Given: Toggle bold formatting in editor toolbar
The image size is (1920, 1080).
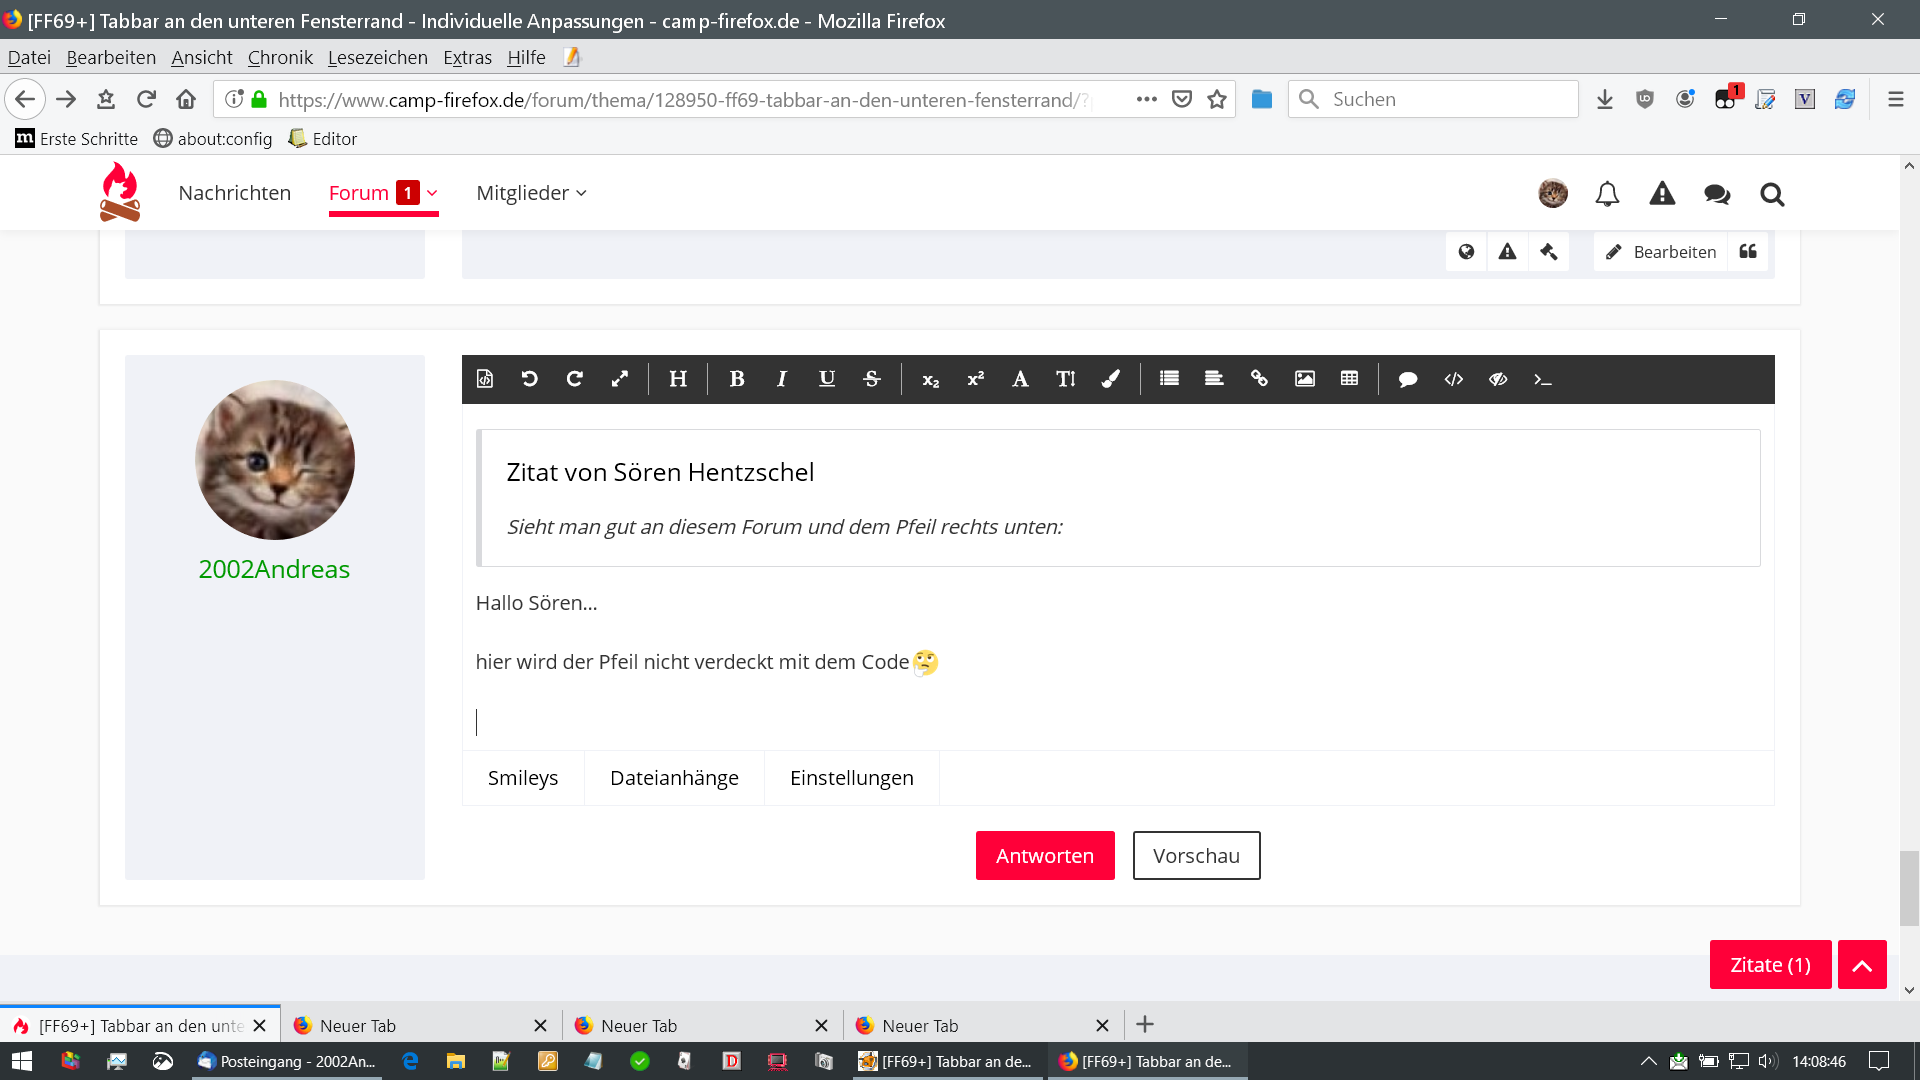Looking at the screenshot, I should pyautogui.click(x=737, y=379).
